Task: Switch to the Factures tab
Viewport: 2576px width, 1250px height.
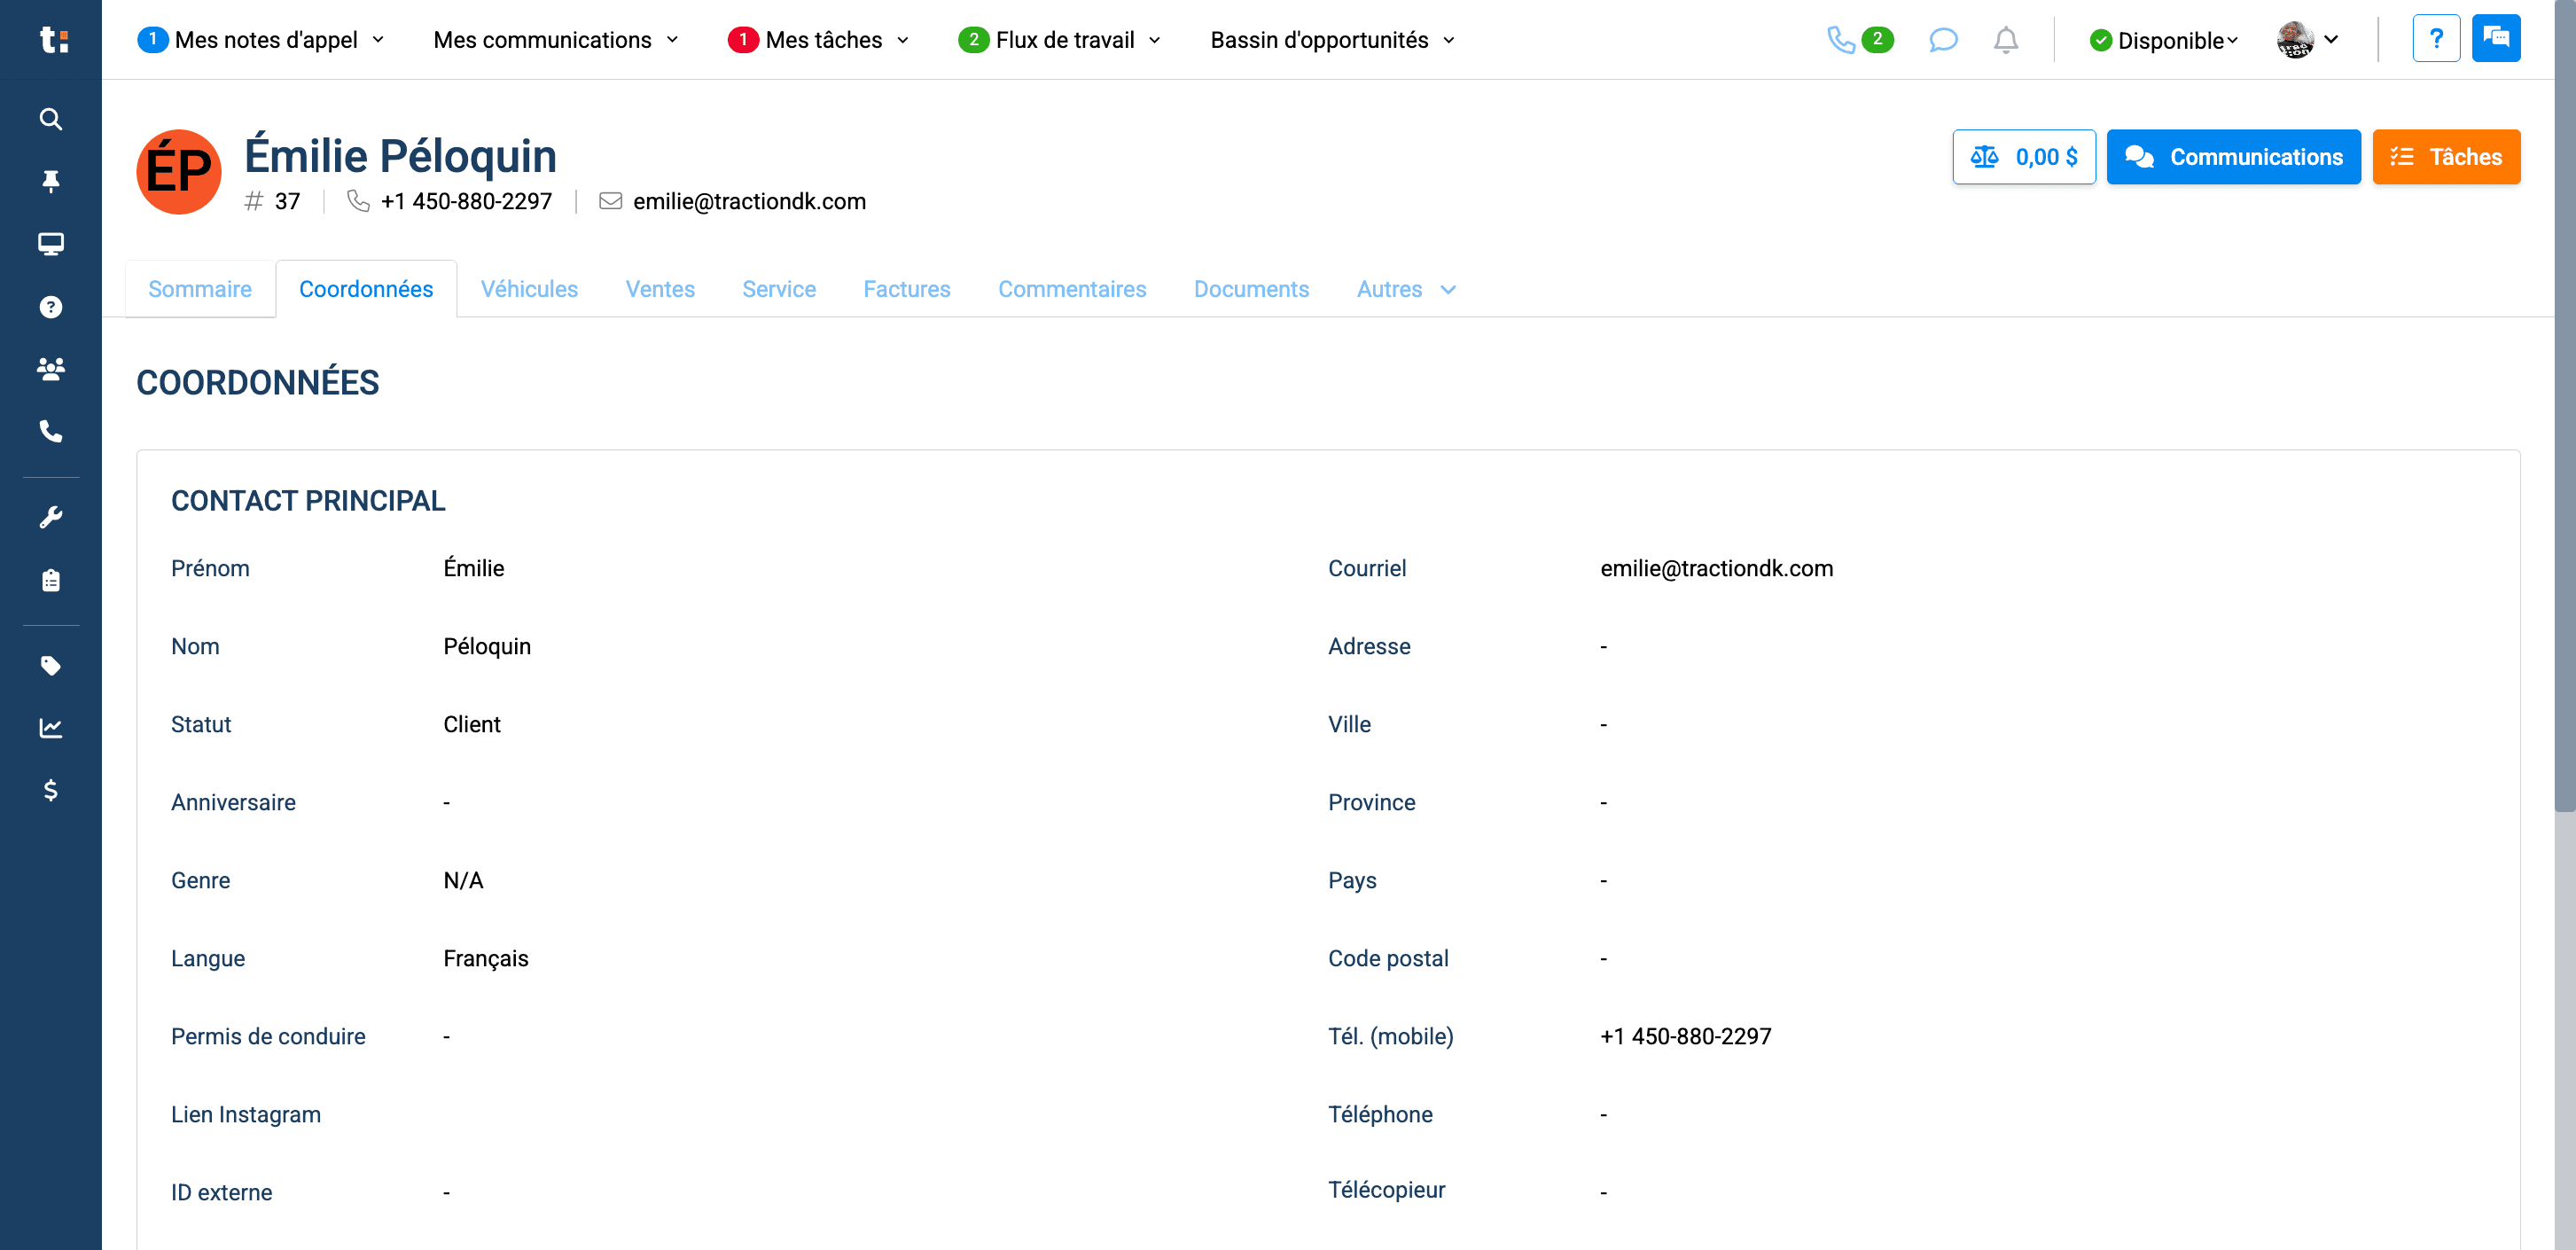Action: [x=907, y=289]
